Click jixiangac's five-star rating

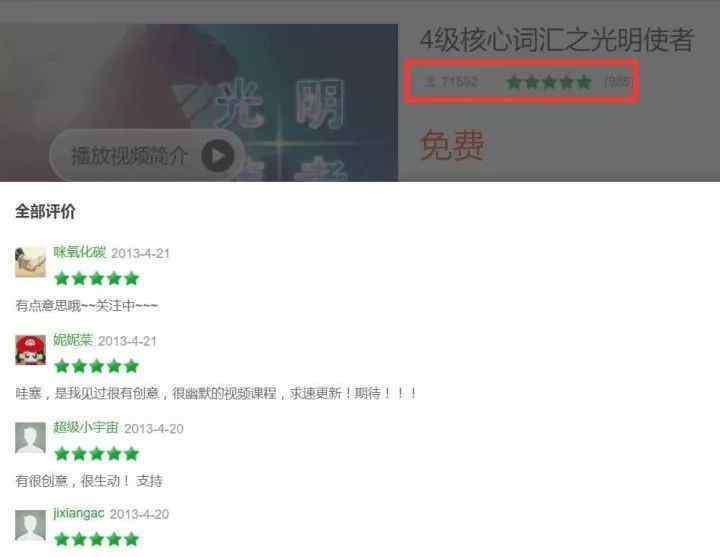point(96,539)
